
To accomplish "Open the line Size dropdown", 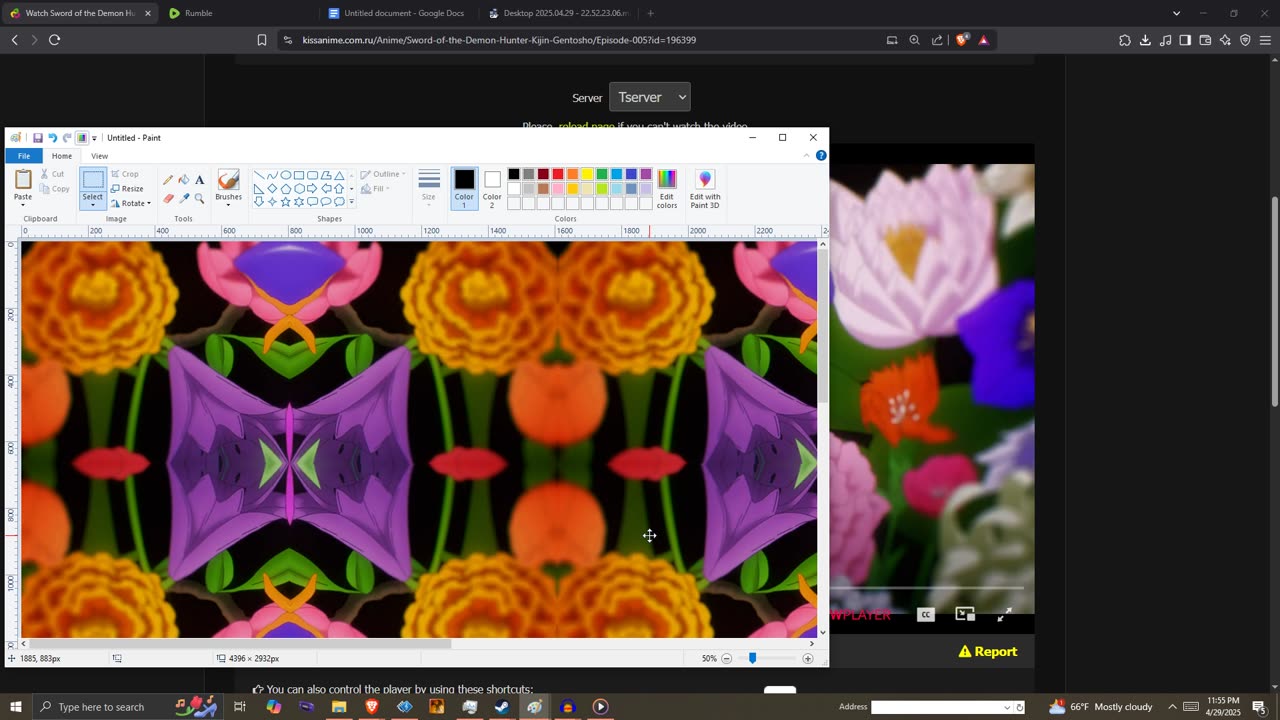I will click(429, 188).
